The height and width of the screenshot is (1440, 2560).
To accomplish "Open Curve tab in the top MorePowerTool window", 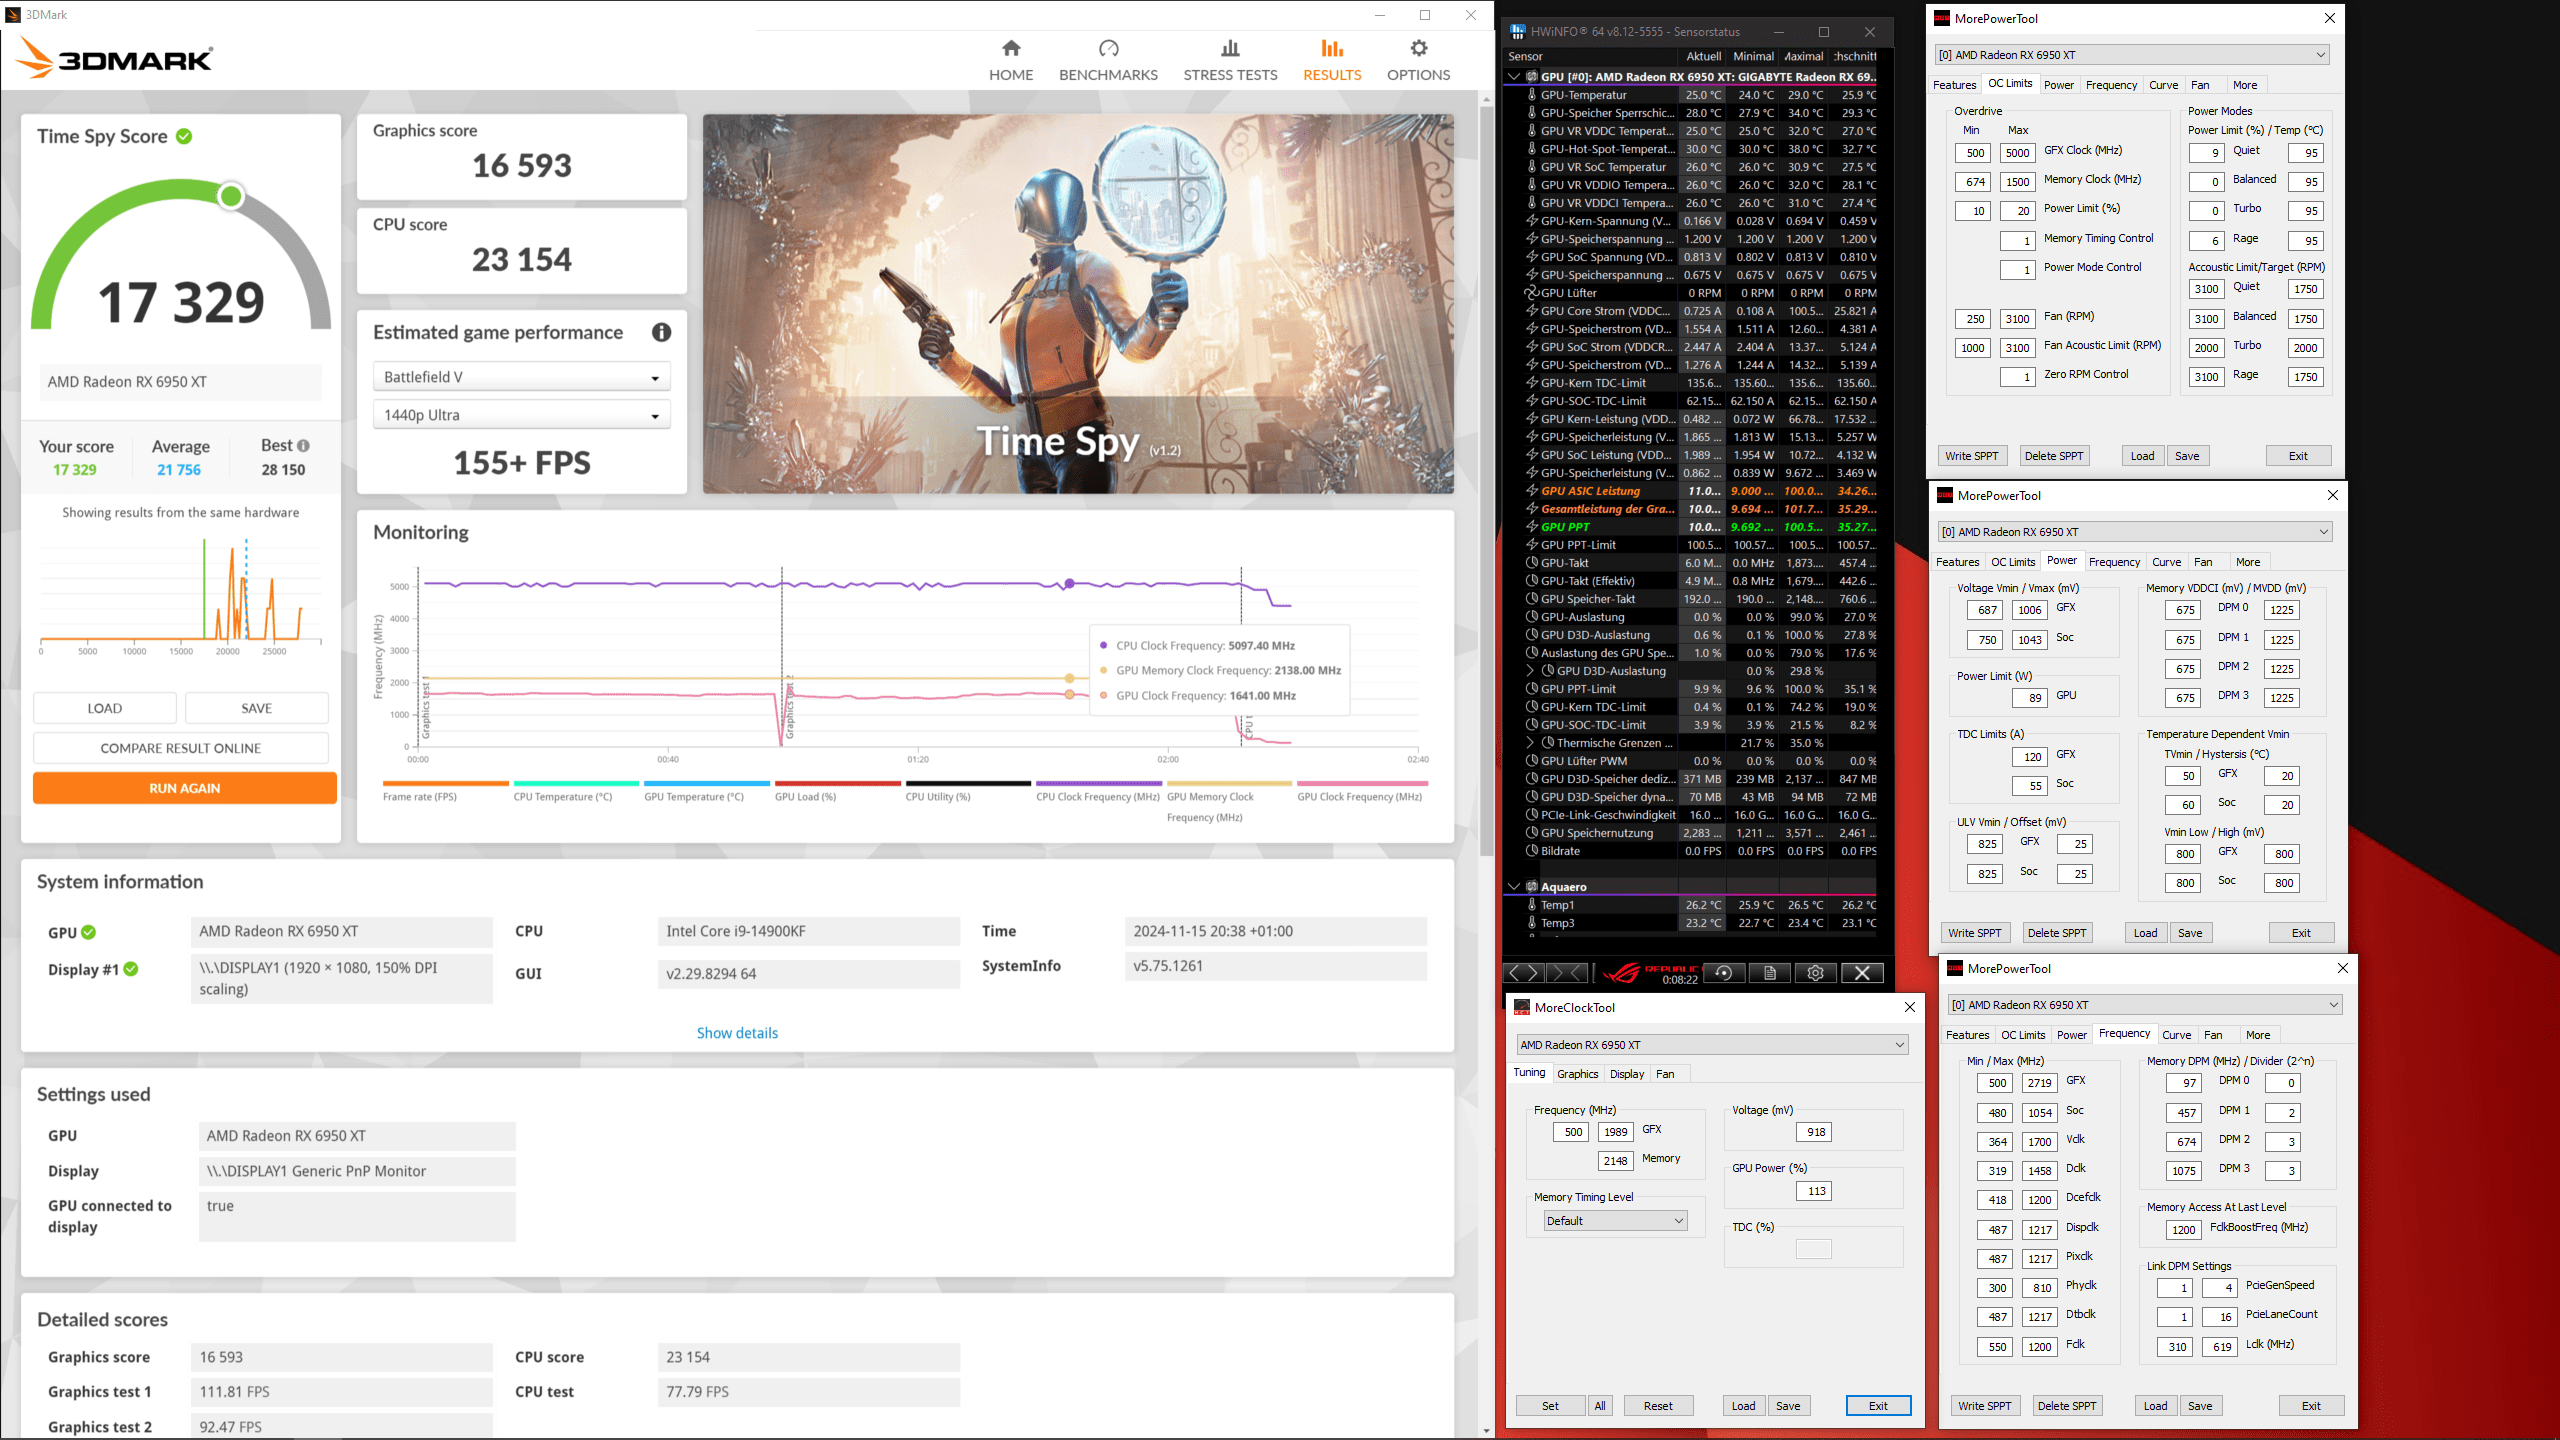I will [2163, 85].
